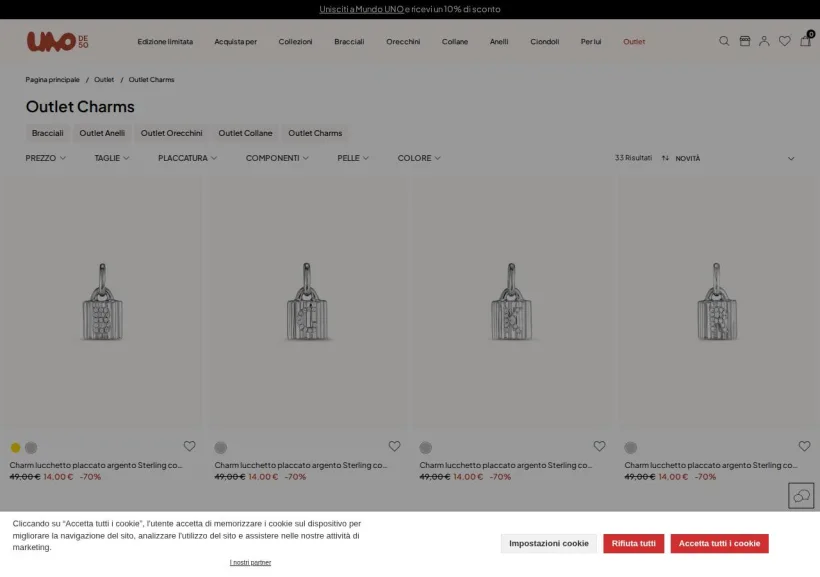Click the Impostazioni cookie button
Screen dimensions: 820x577
[549, 543]
